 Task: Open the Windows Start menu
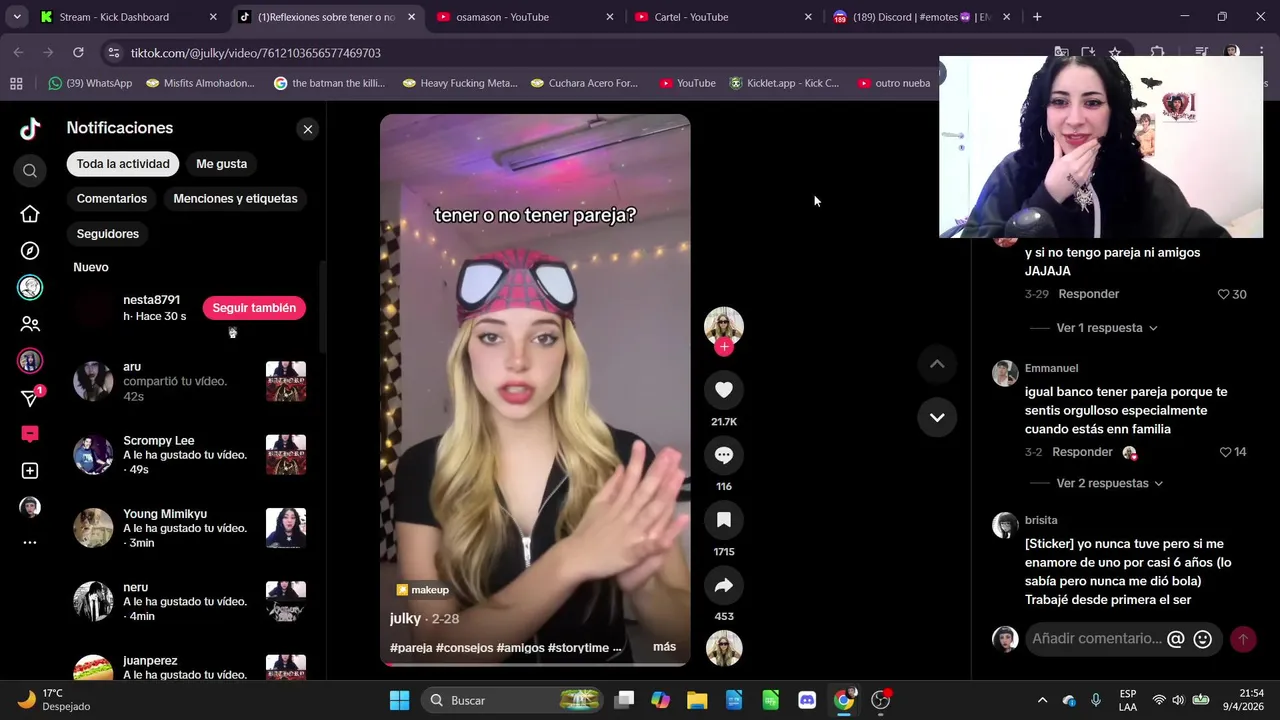399,700
